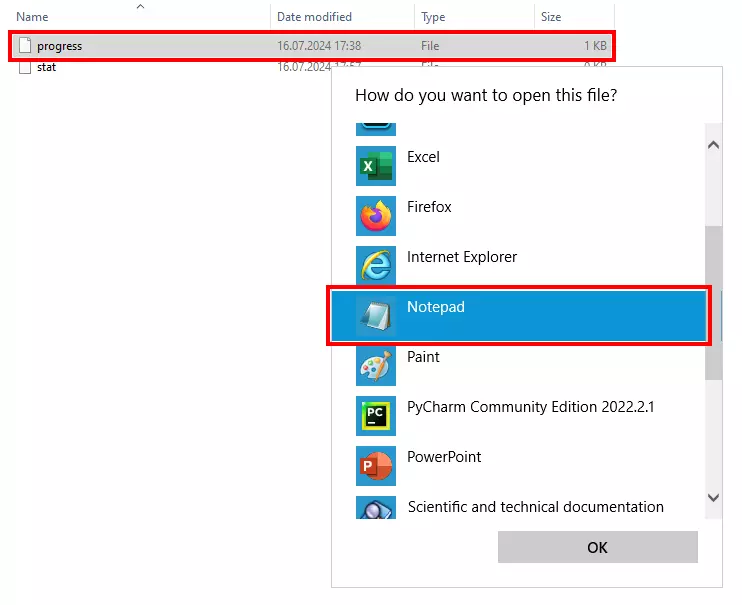This screenshot has width=742, height=605.
Task: Pick Paint from the app list
Action: 518,366
